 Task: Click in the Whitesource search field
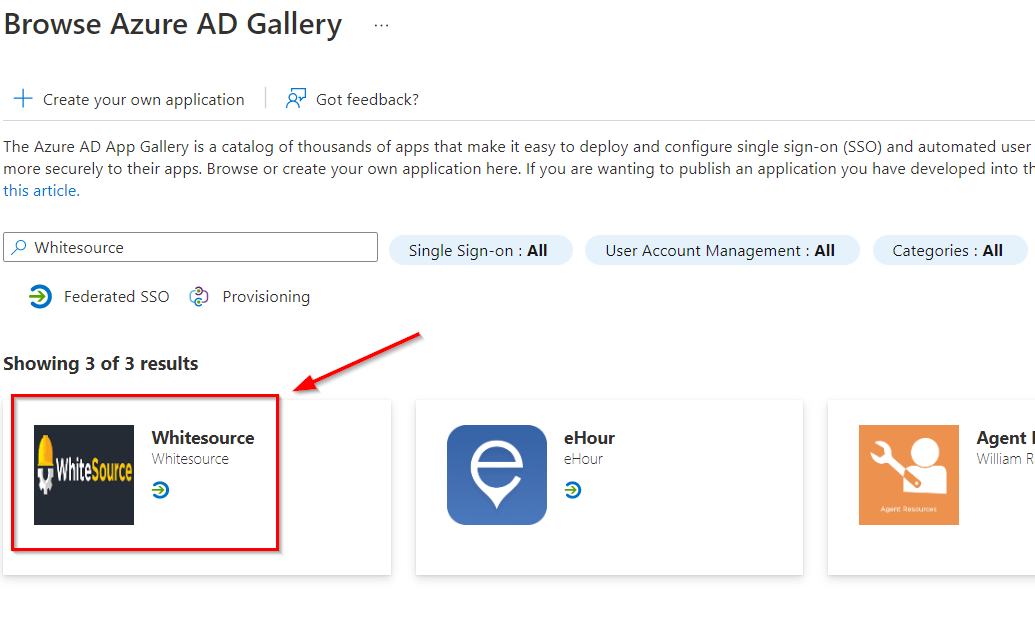point(200,248)
